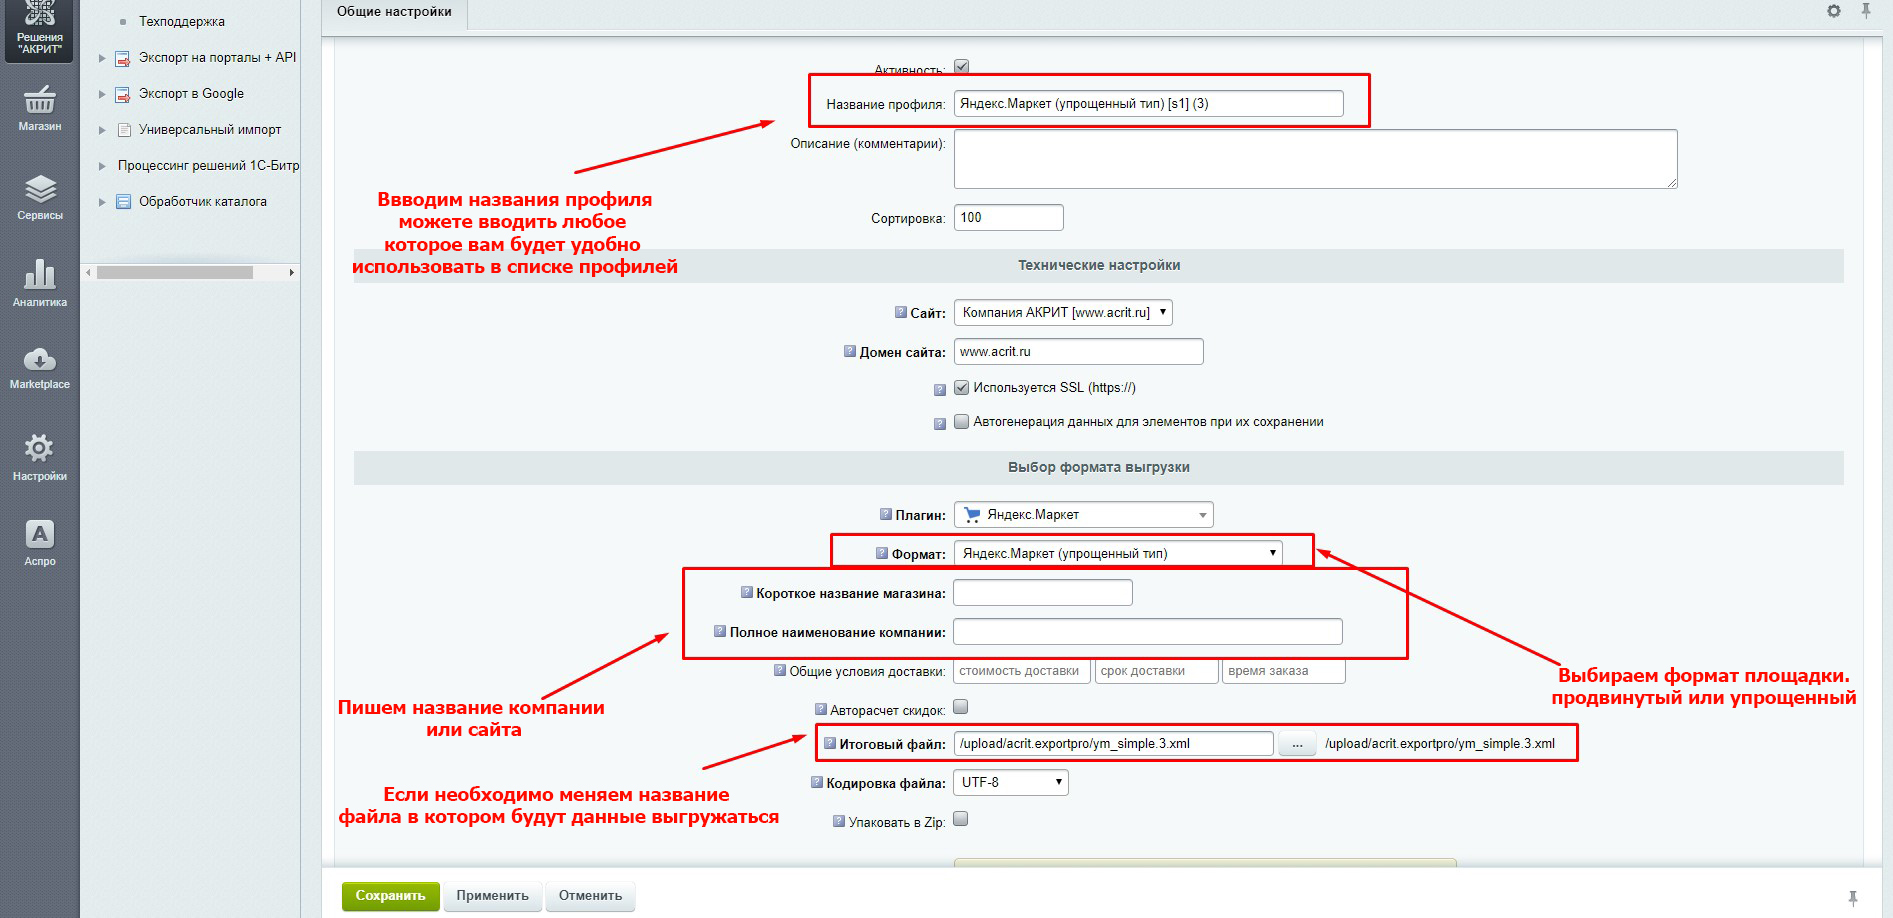The height and width of the screenshot is (918, 1893).
Task: Open Техподдержка menu item
Action: click(181, 21)
